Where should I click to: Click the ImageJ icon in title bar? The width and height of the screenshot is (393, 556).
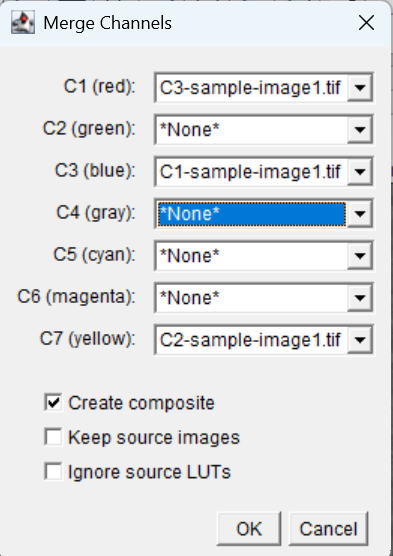(23, 22)
